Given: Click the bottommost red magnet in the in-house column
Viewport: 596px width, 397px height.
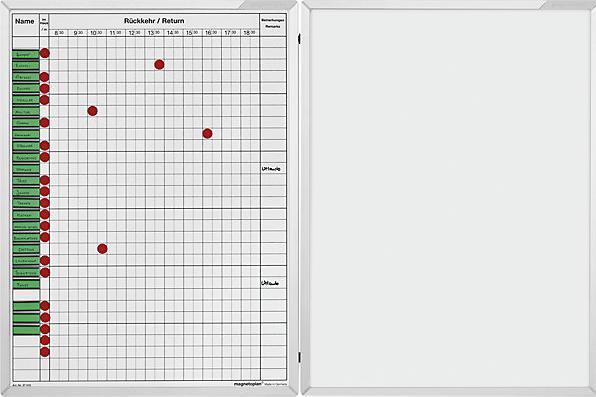Looking at the screenshot, I should tap(44, 352).
